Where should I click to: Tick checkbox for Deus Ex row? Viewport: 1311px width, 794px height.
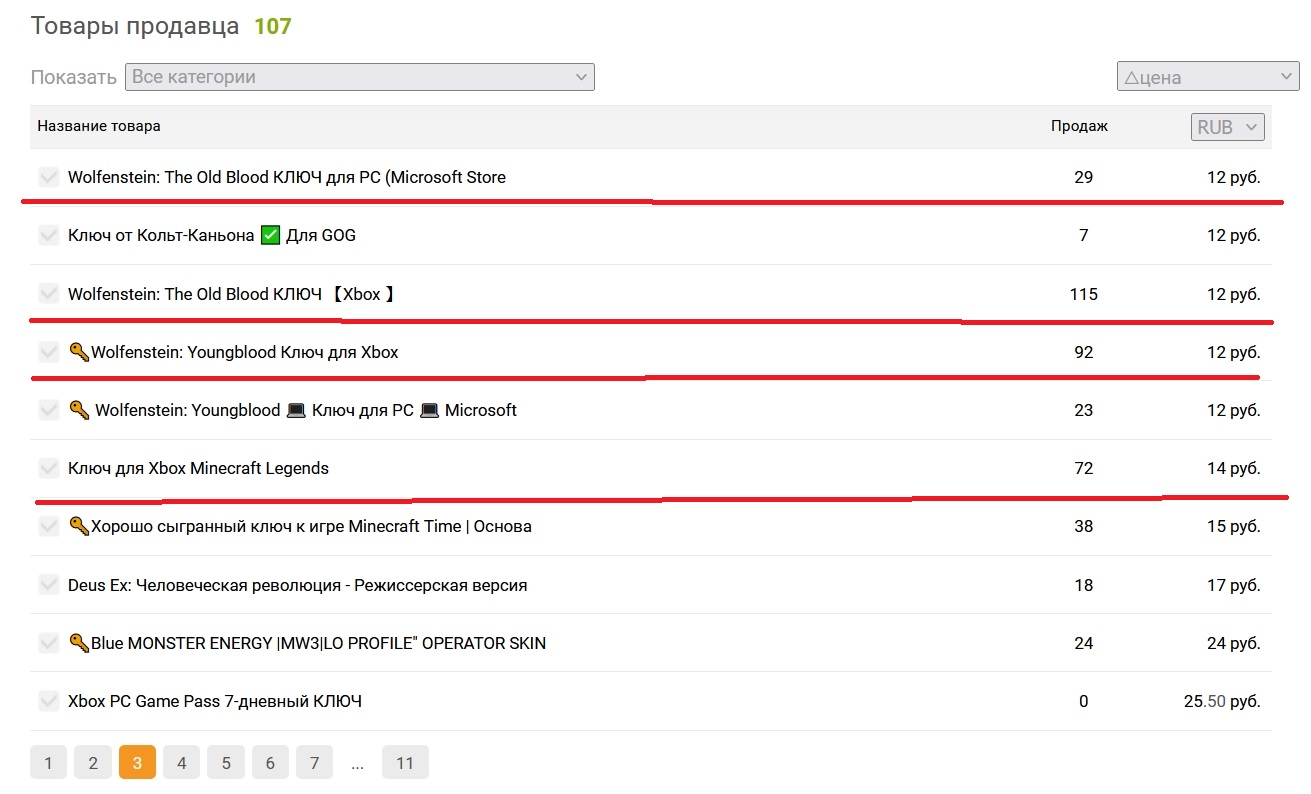pyautogui.click(x=49, y=585)
